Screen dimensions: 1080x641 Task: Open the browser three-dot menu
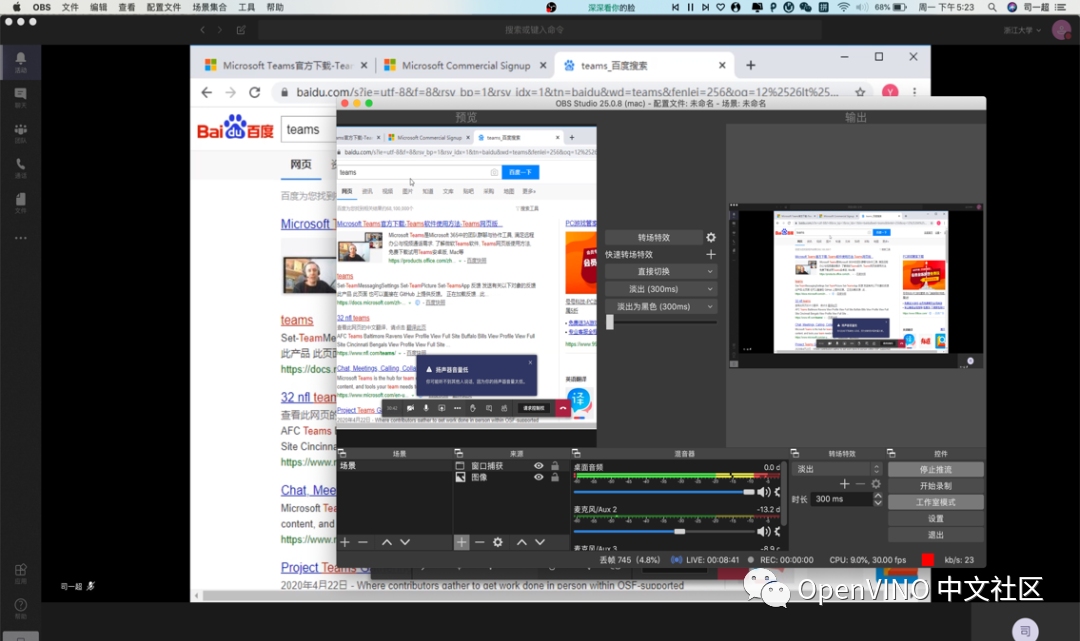coord(915,92)
